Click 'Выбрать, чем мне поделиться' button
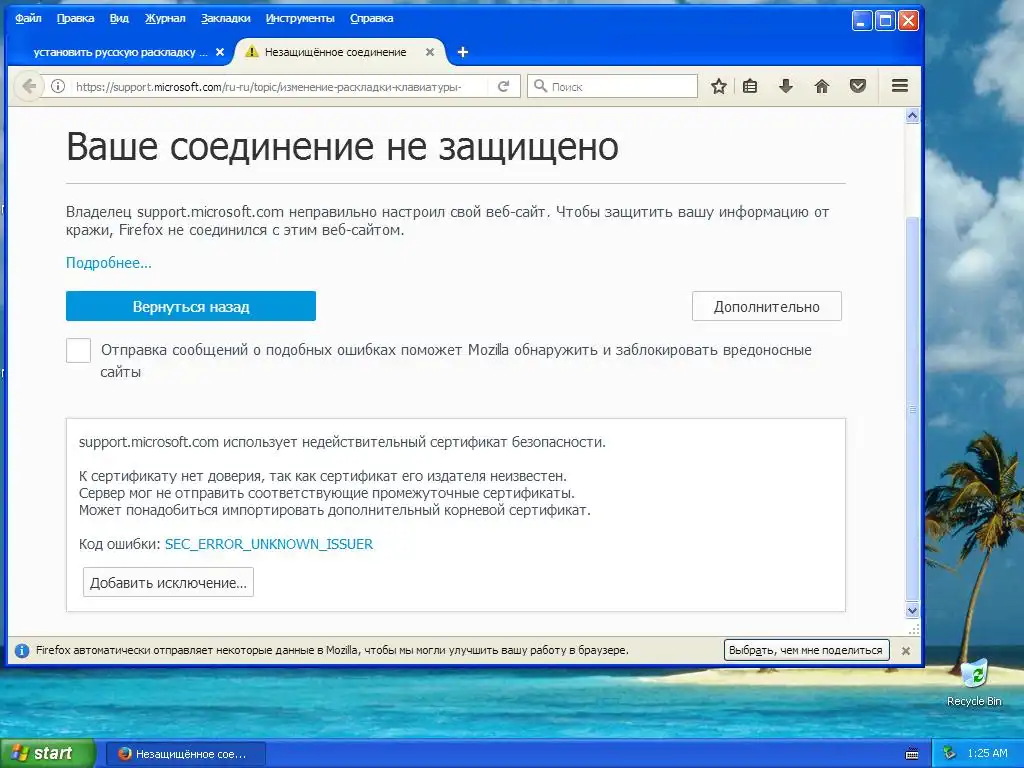The image size is (1024, 768). tap(807, 650)
